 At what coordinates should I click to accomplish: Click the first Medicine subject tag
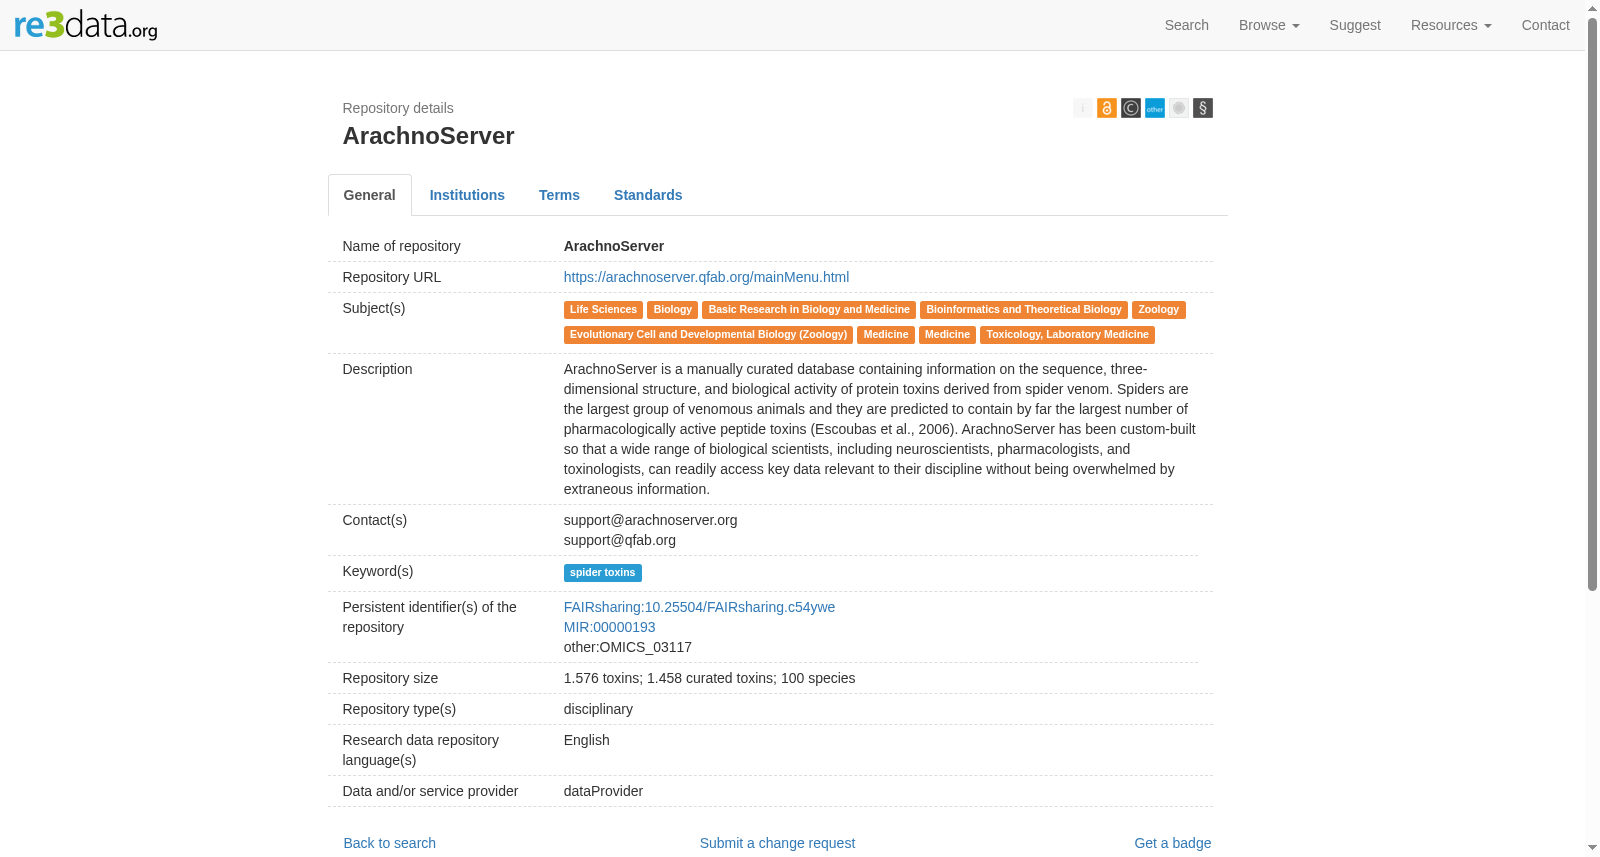886,335
